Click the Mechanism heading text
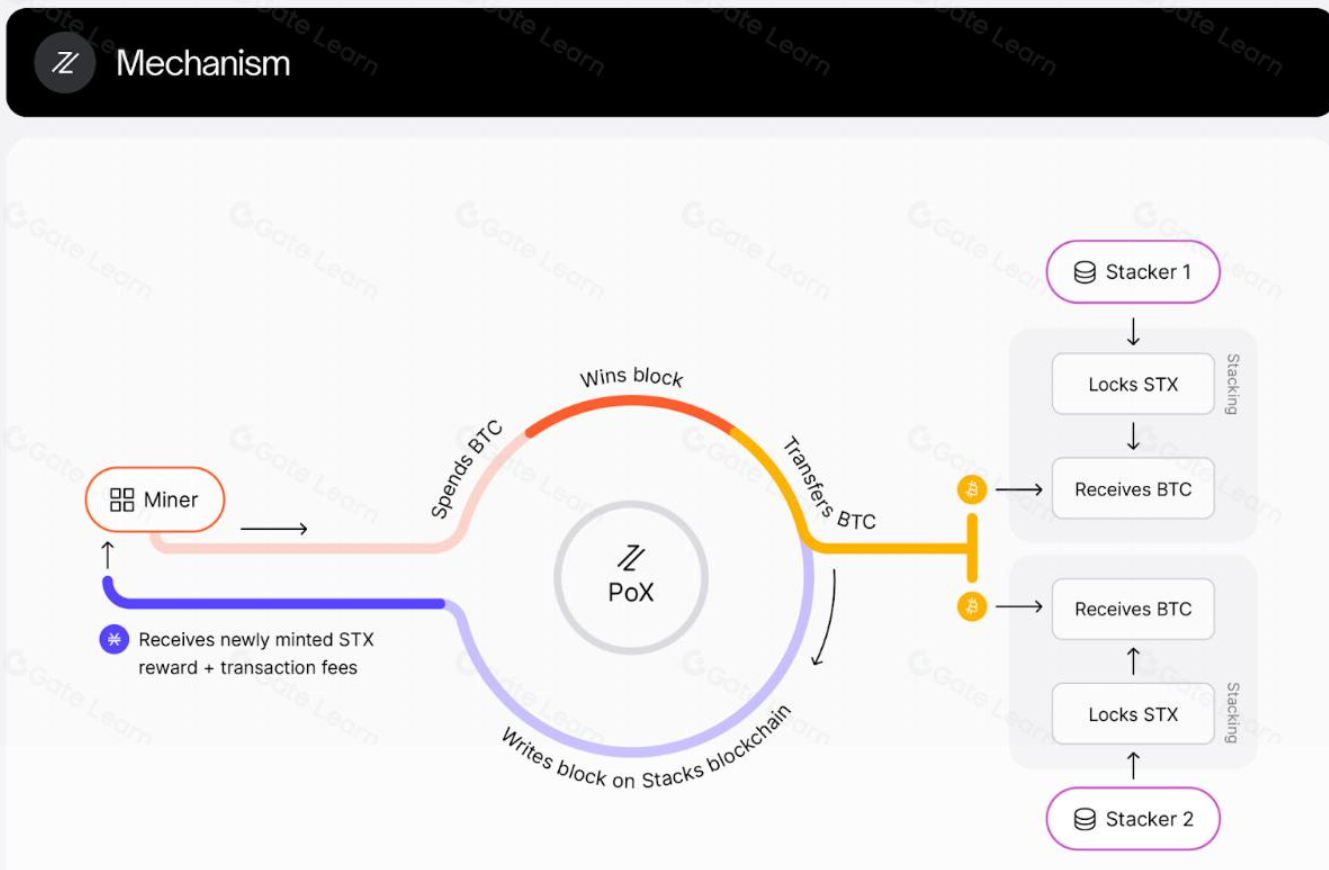Screen dimensions: 1329x870 (203, 63)
